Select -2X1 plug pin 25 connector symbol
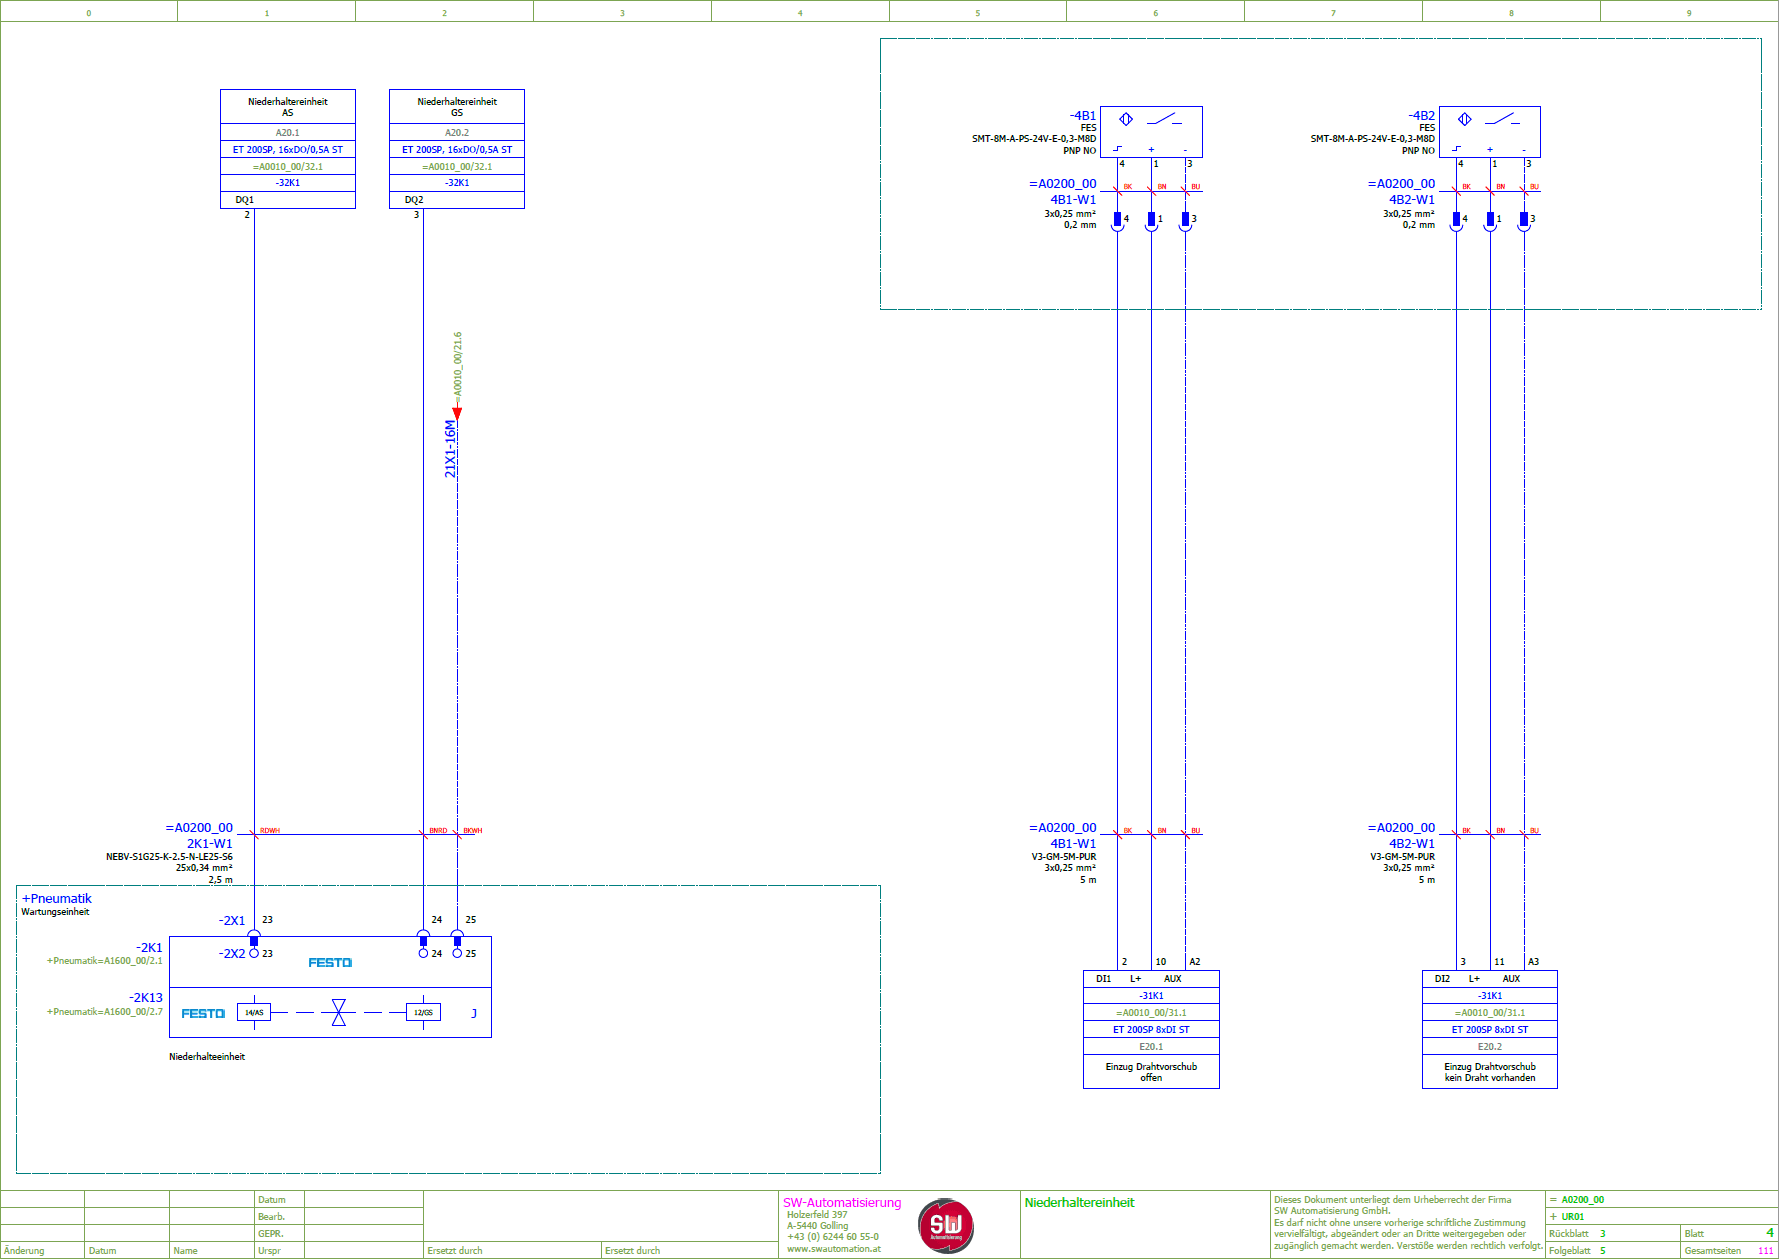 (x=457, y=938)
